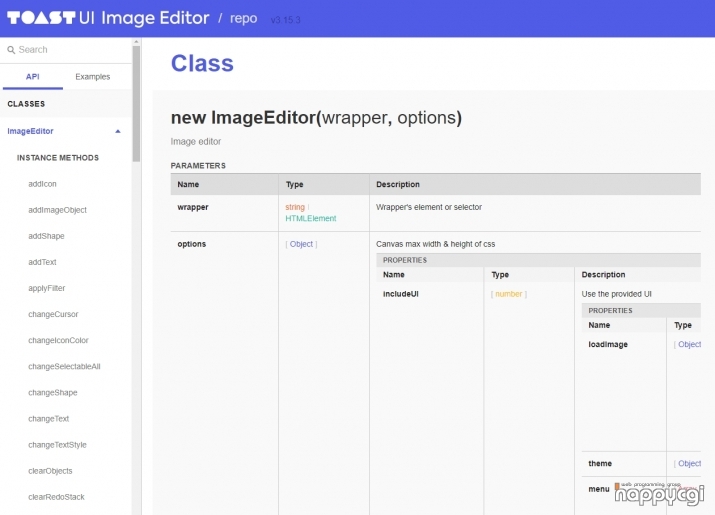Click the new ImageEditor constructor heading
Screen dimensions: 715x515
[x=316, y=118]
